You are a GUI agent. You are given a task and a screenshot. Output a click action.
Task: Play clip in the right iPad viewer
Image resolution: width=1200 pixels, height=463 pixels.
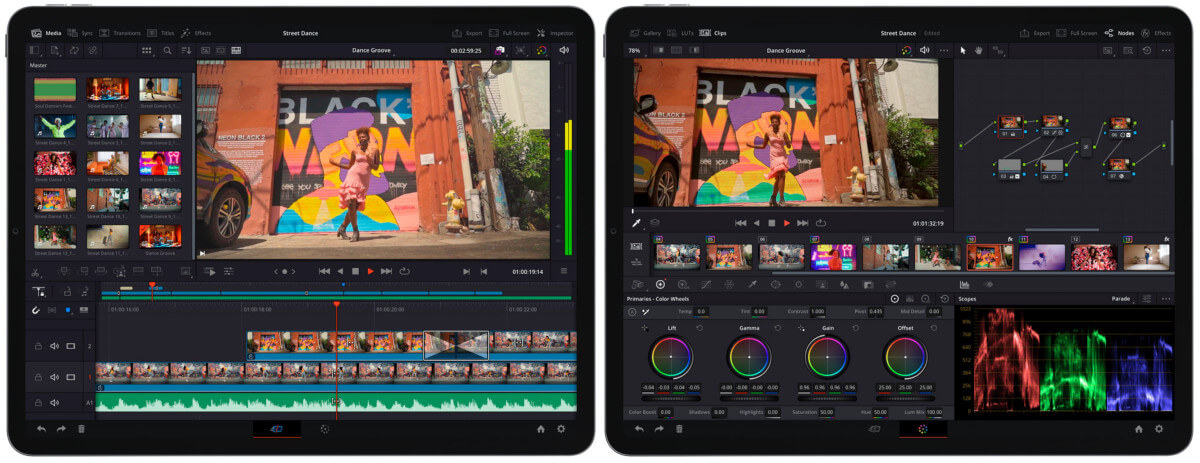click(x=787, y=223)
